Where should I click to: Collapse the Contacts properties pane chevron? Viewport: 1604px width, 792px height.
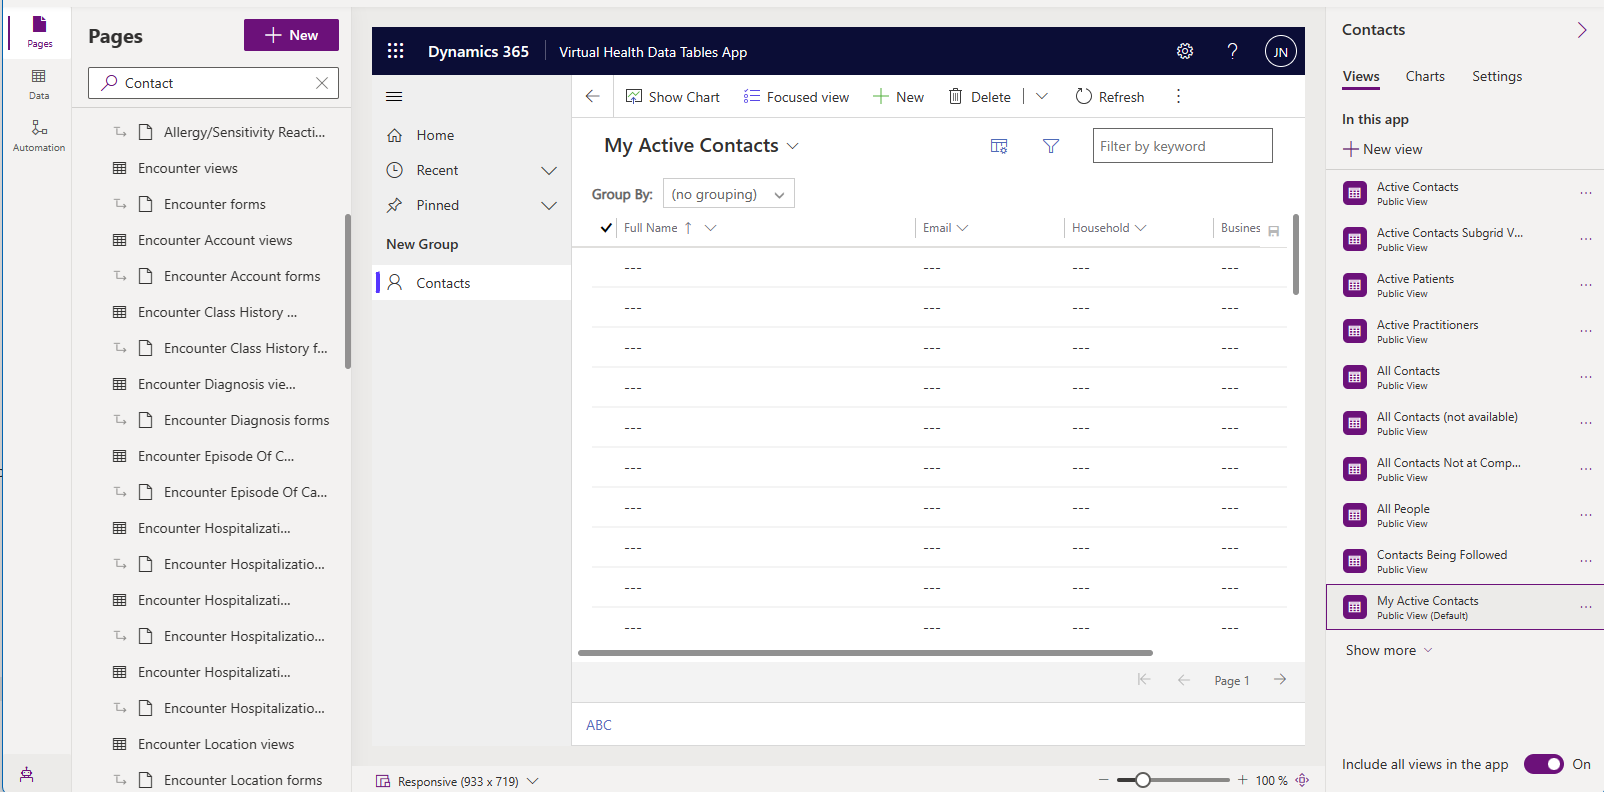pos(1582,30)
